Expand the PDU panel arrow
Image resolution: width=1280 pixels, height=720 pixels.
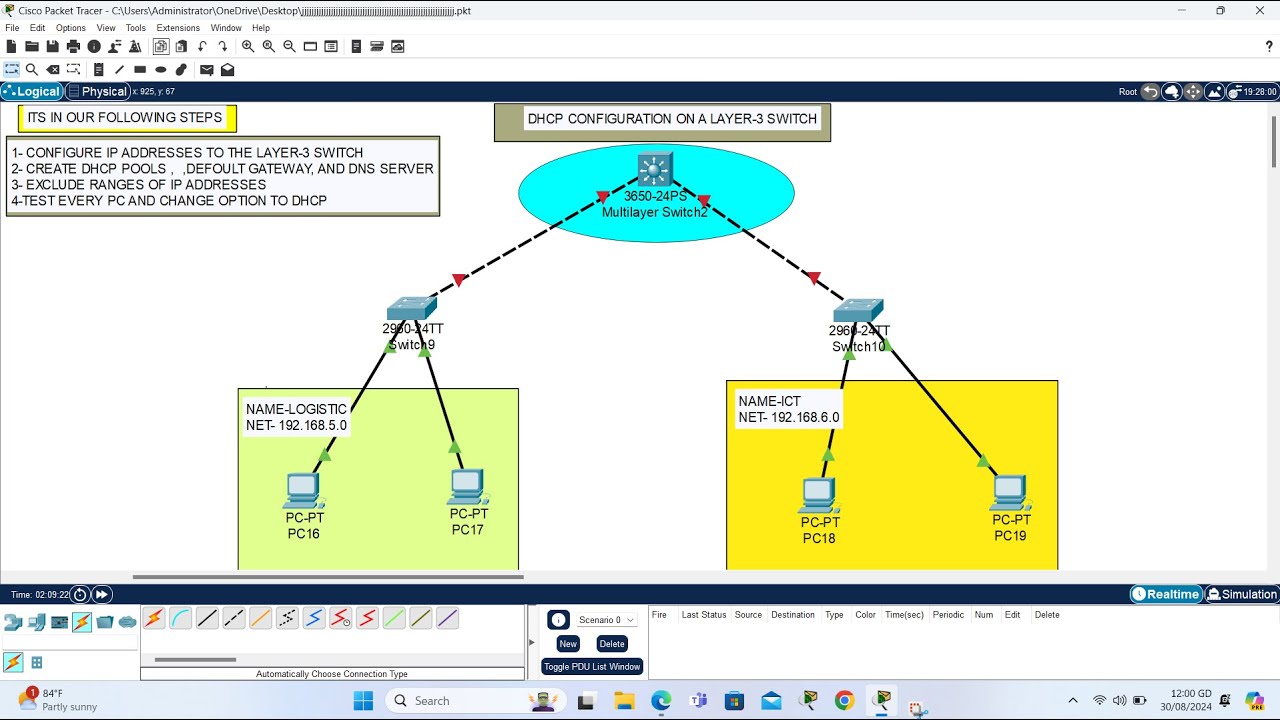(x=532, y=642)
